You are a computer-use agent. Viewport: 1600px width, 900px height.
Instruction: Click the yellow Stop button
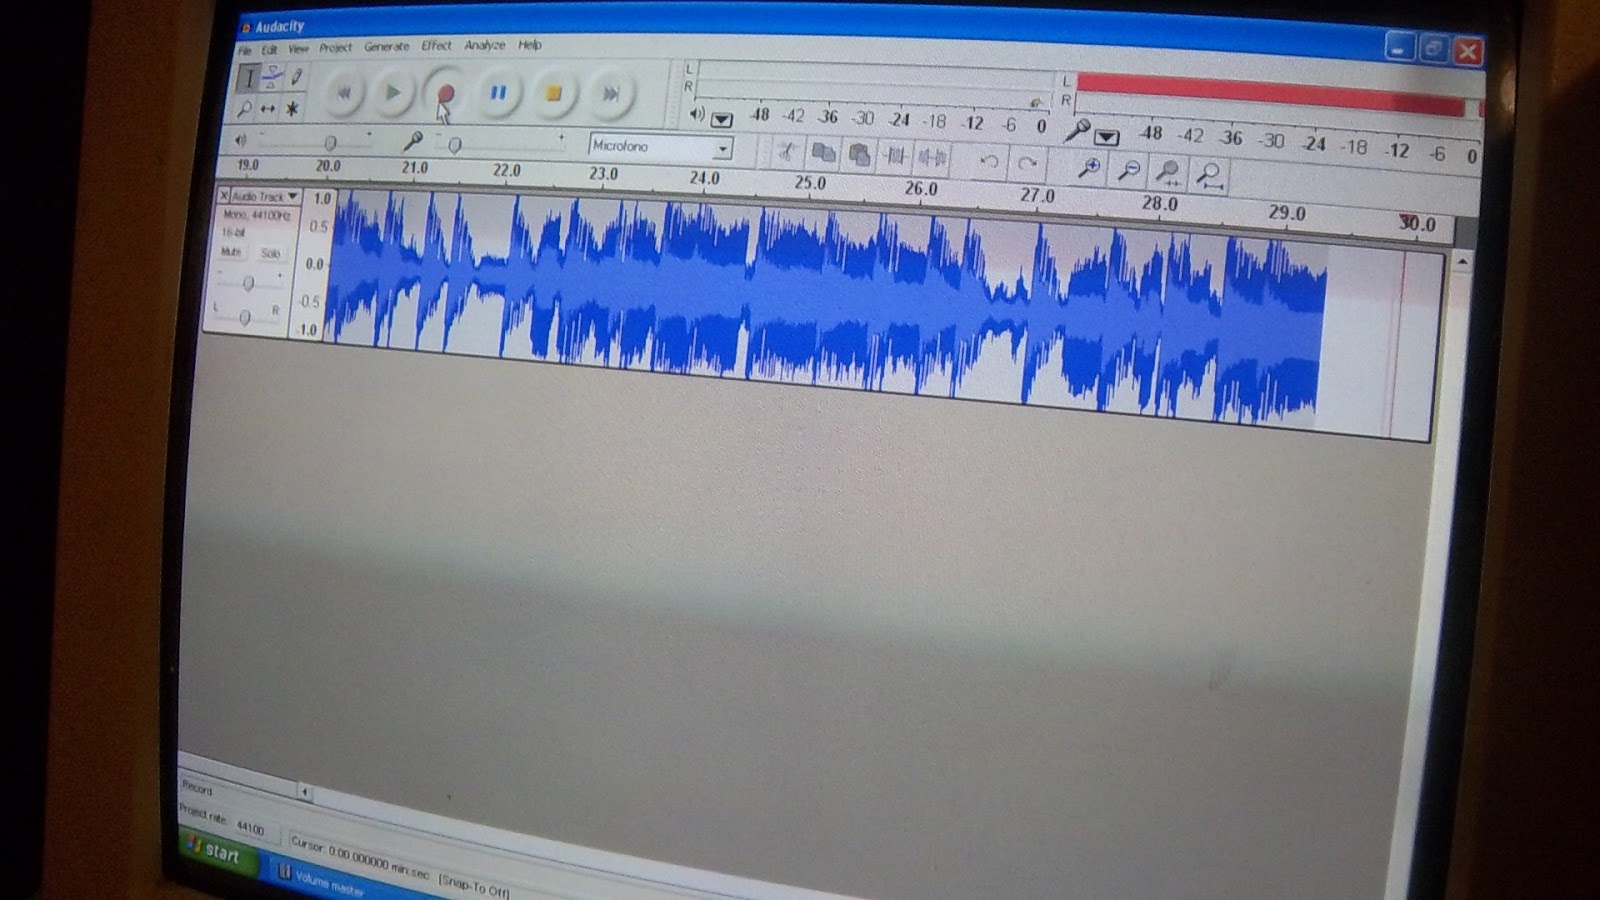[x=553, y=93]
